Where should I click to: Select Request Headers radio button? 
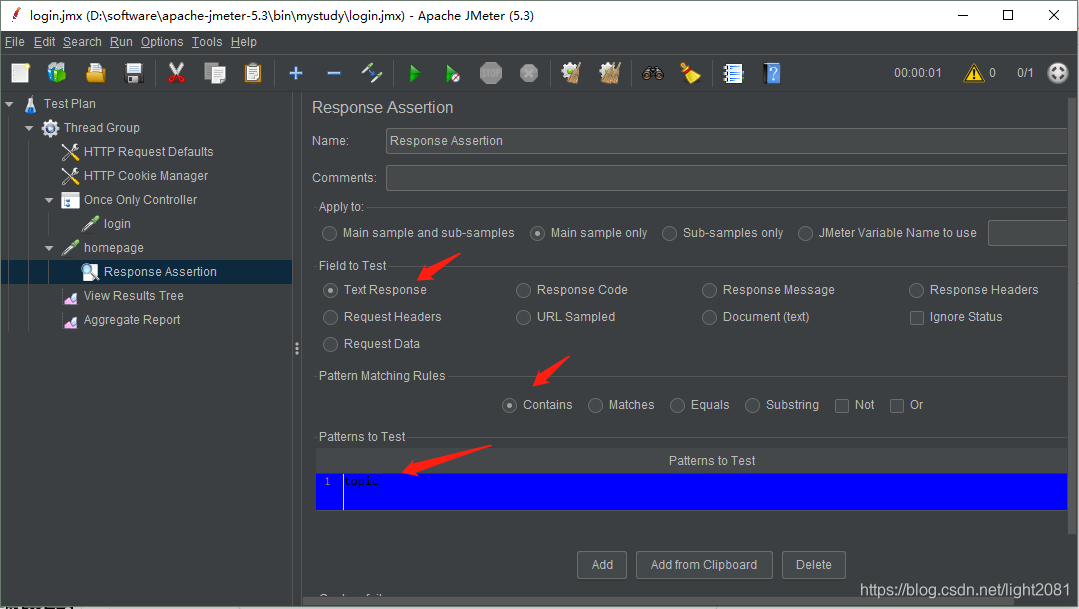click(x=331, y=317)
